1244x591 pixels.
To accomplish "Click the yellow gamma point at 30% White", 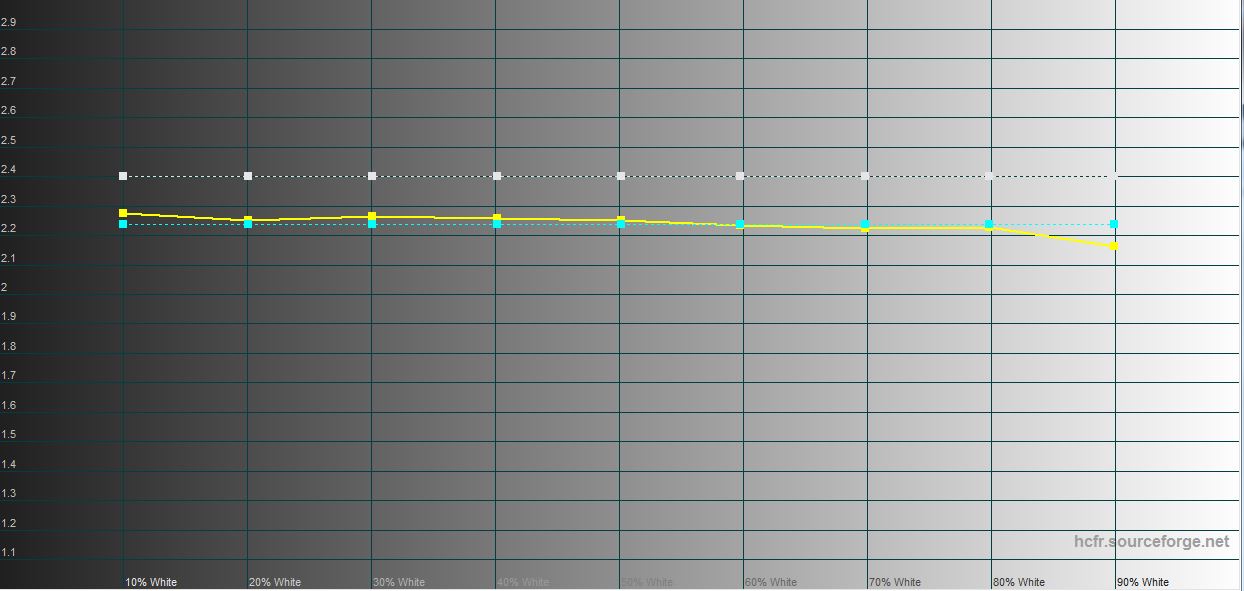I will click(x=372, y=216).
